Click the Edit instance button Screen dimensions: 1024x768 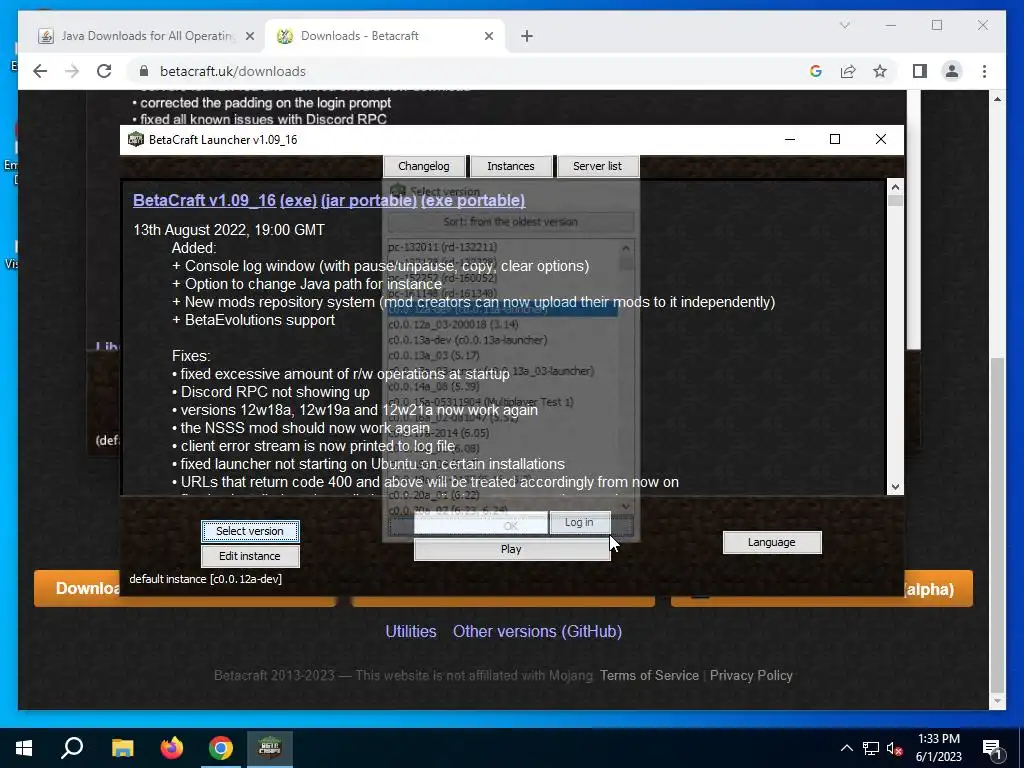[x=250, y=556]
